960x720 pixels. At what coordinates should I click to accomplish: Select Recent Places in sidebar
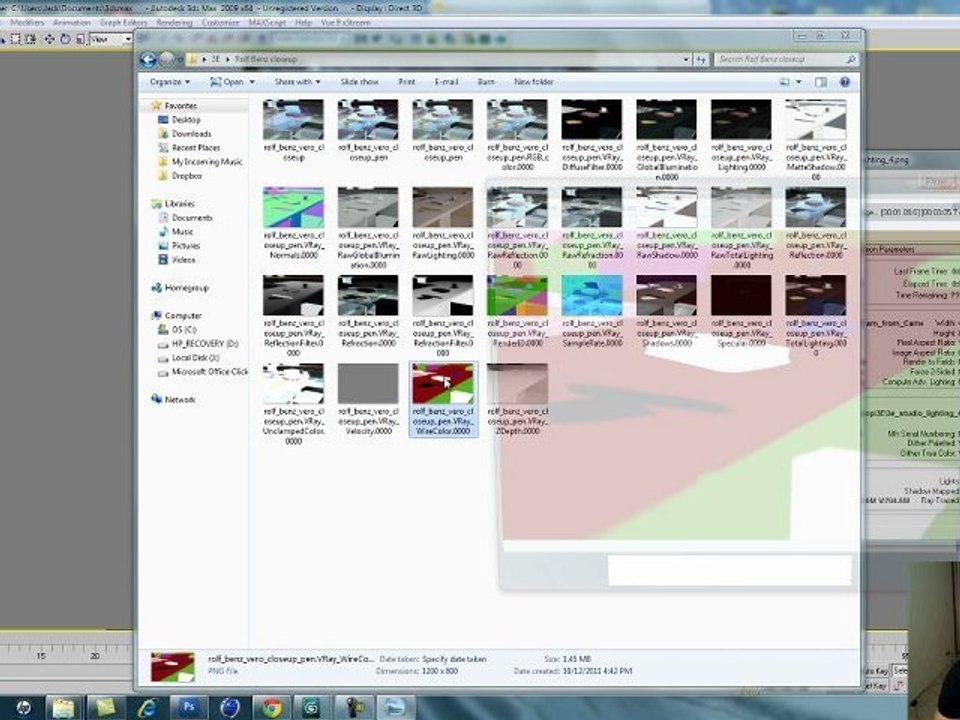(195, 148)
